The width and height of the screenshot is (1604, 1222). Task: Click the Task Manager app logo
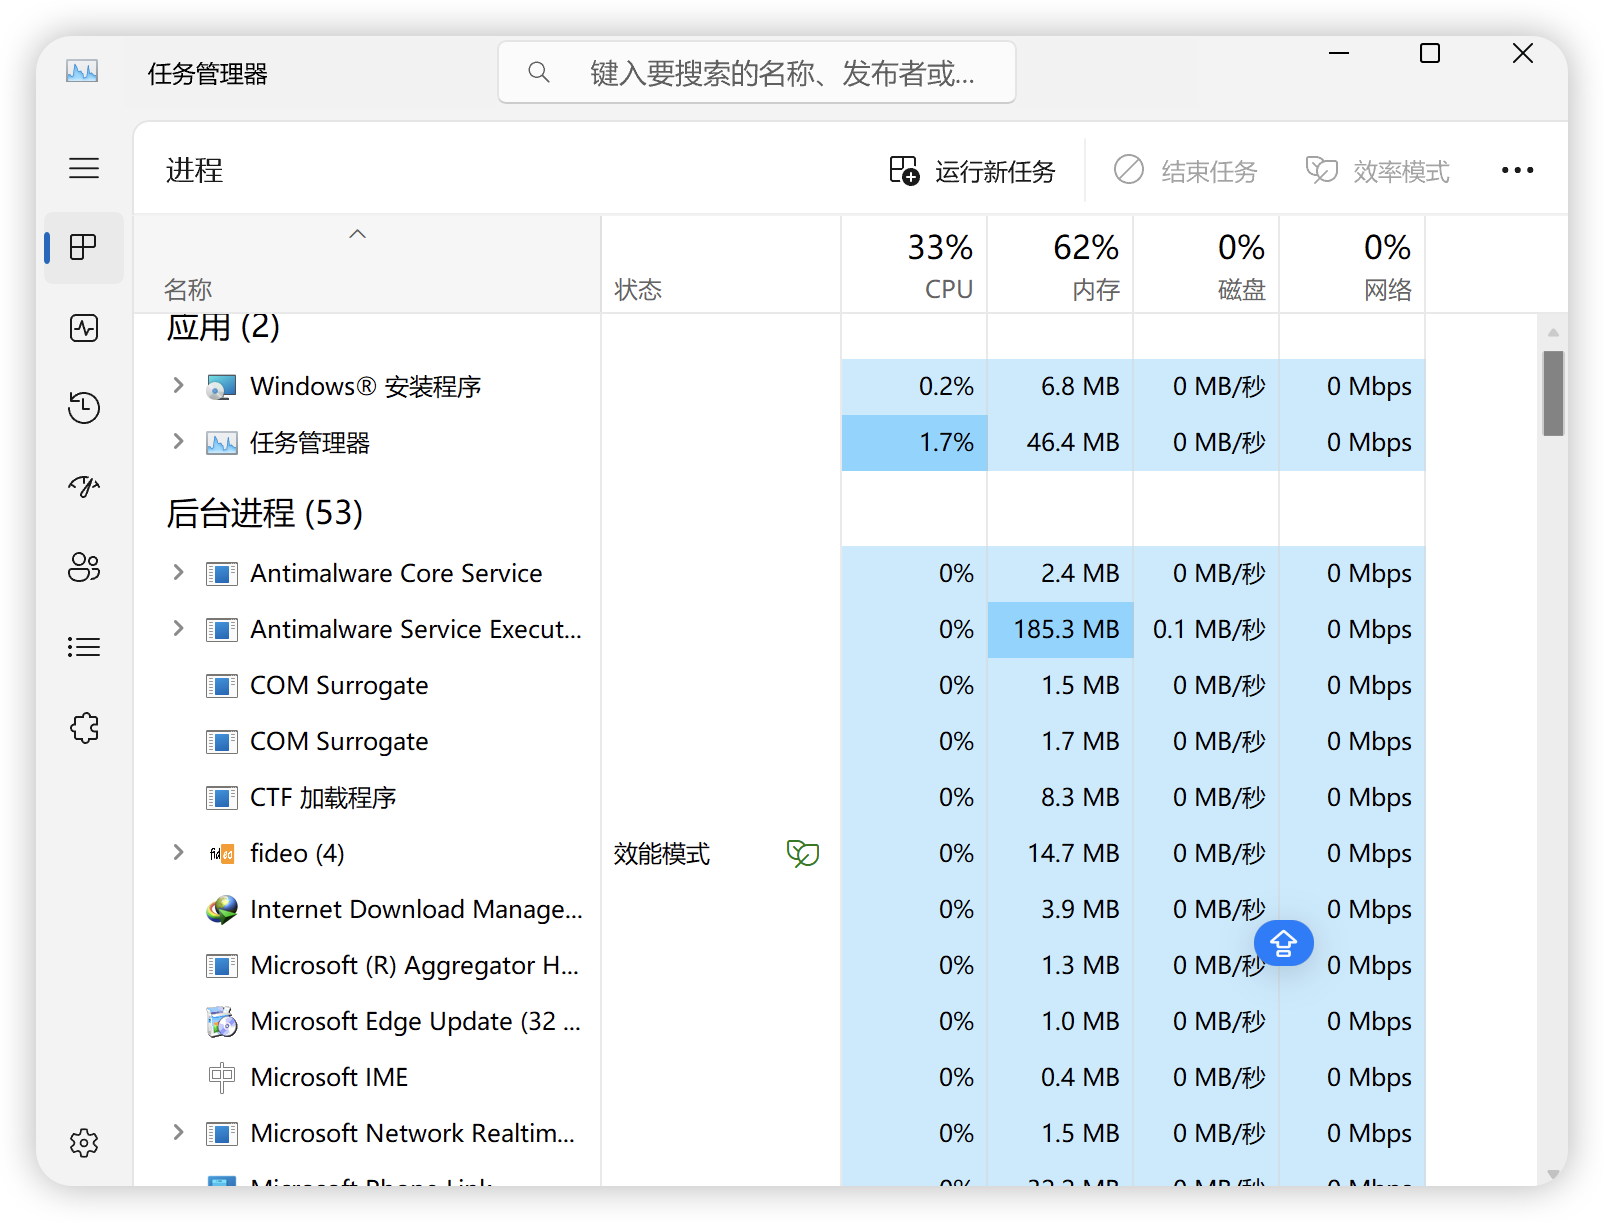82,71
